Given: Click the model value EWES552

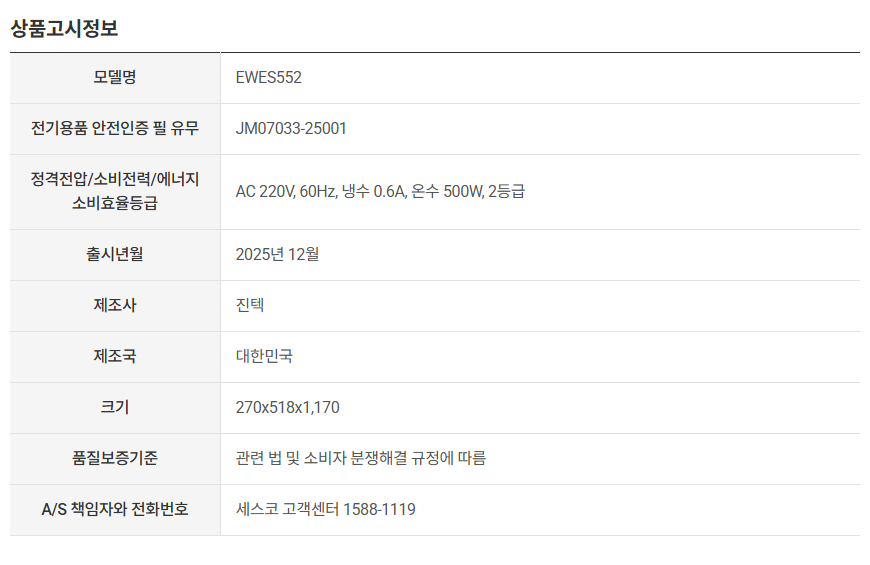Looking at the screenshot, I should coord(269,77).
